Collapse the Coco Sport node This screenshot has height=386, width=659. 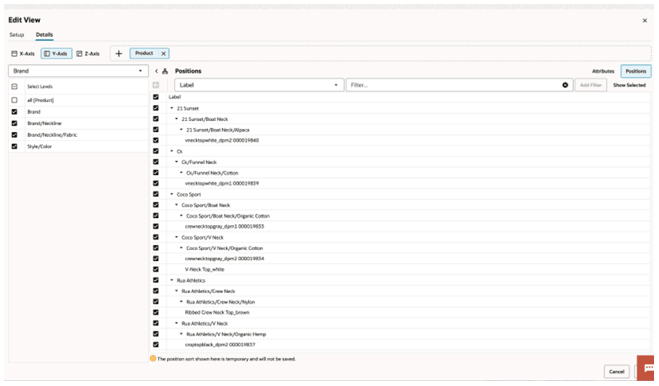coord(172,194)
